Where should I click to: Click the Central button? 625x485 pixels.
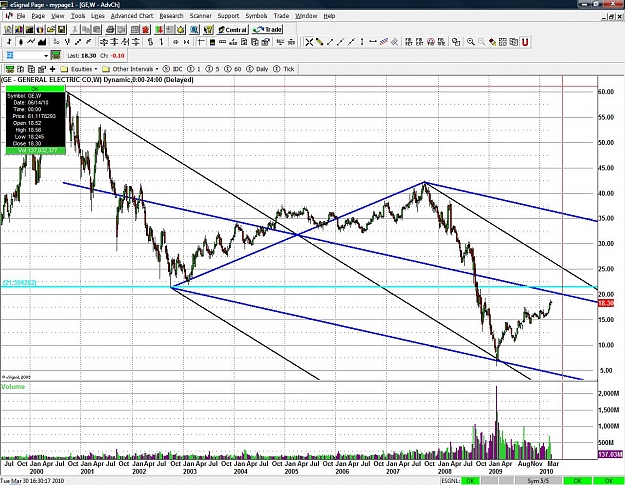click(x=233, y=30)
